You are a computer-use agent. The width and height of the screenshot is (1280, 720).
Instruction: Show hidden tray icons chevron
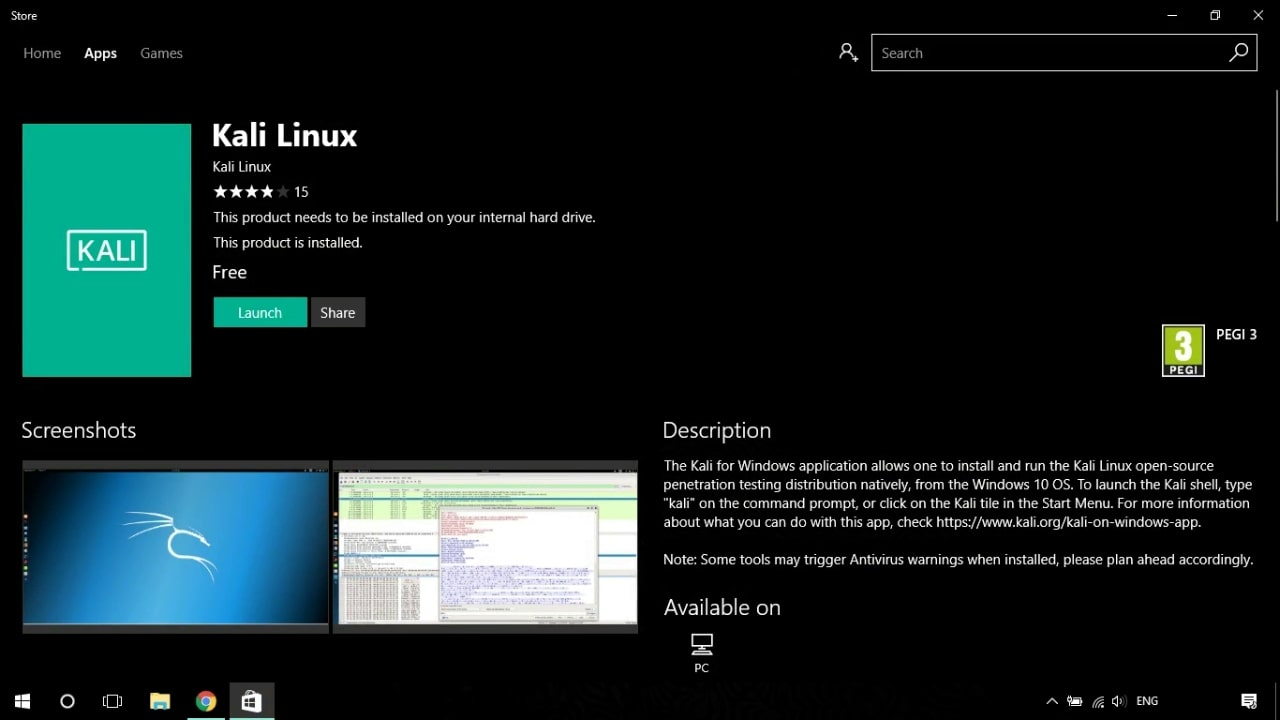coord(1052,701)
